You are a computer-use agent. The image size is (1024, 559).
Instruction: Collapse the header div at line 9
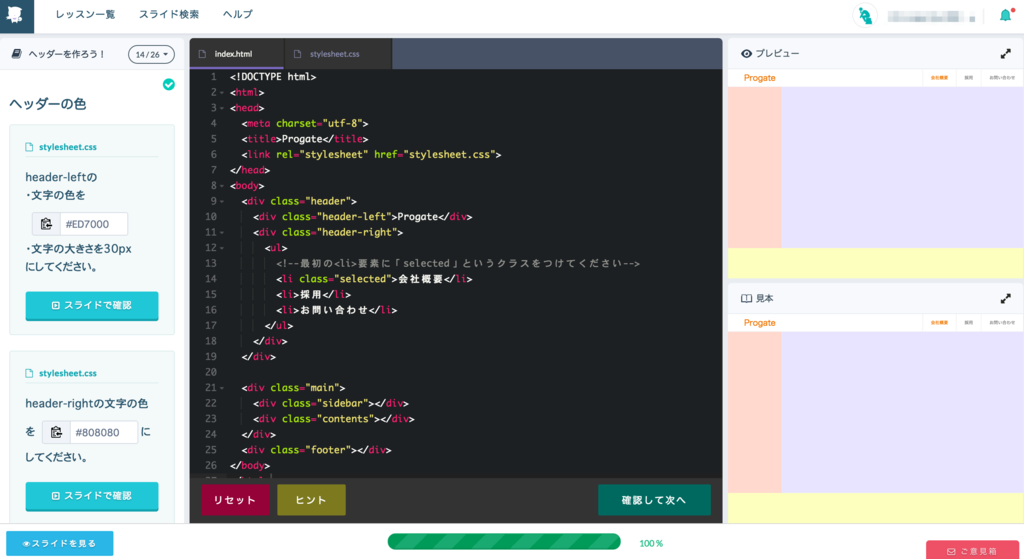click(222, 202)
